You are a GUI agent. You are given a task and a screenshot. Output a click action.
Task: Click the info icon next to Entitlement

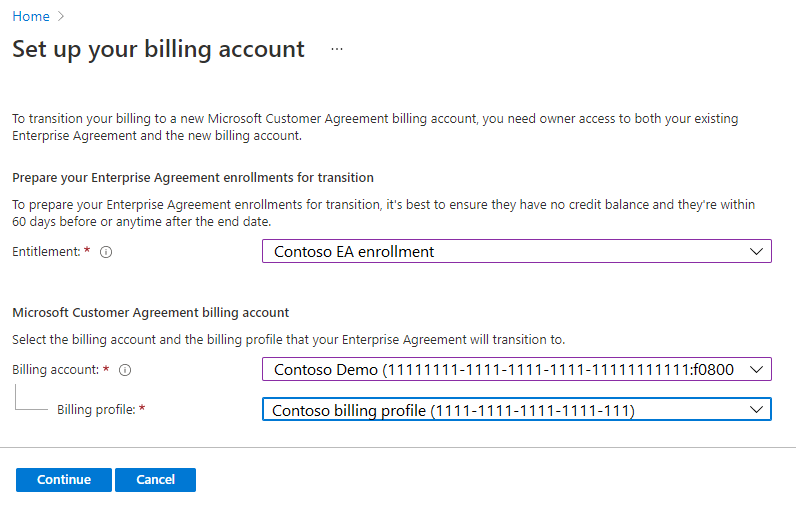106,252
